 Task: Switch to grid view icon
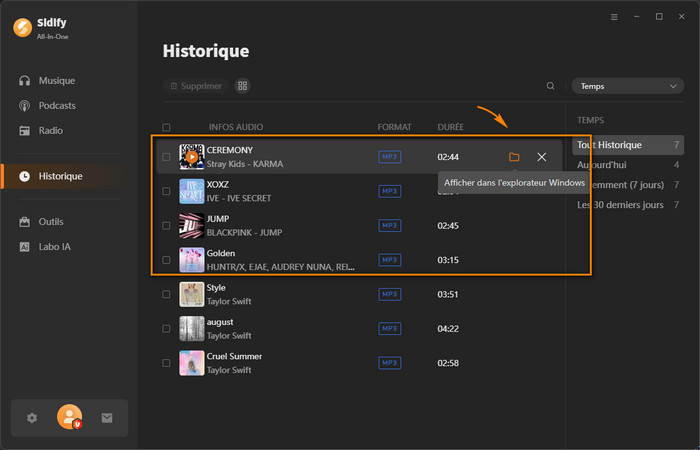click(242, 86)
